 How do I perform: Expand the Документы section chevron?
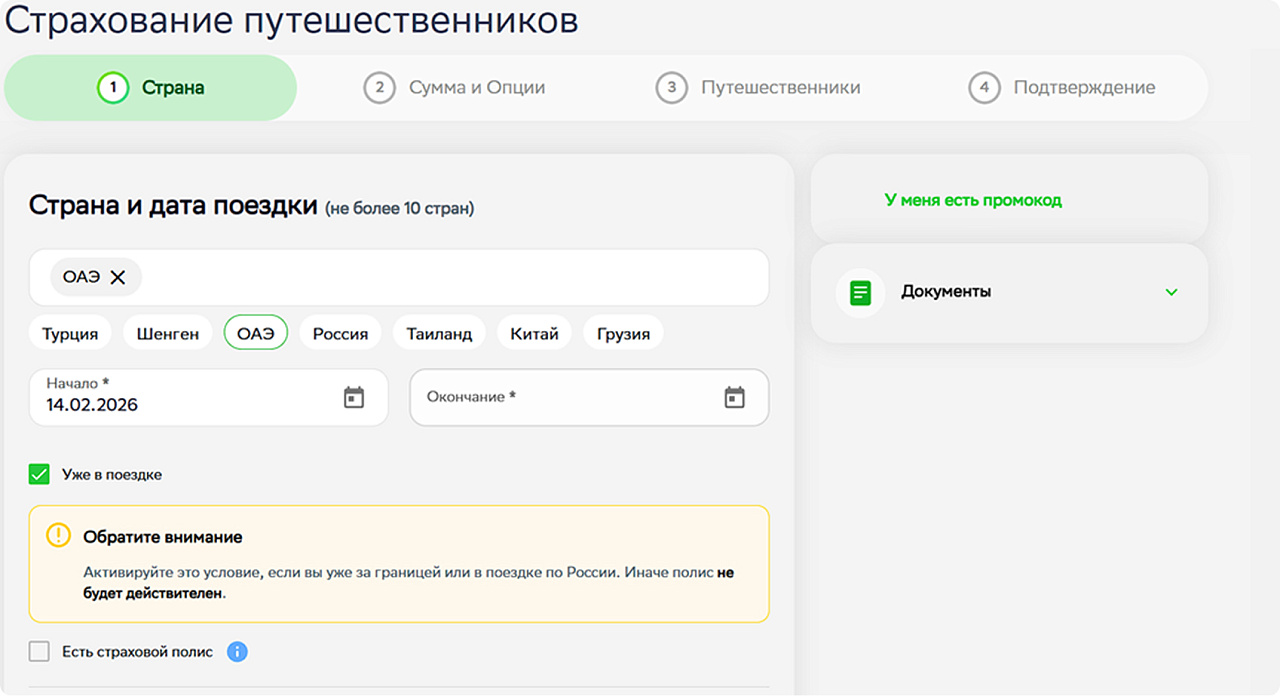1172,293
